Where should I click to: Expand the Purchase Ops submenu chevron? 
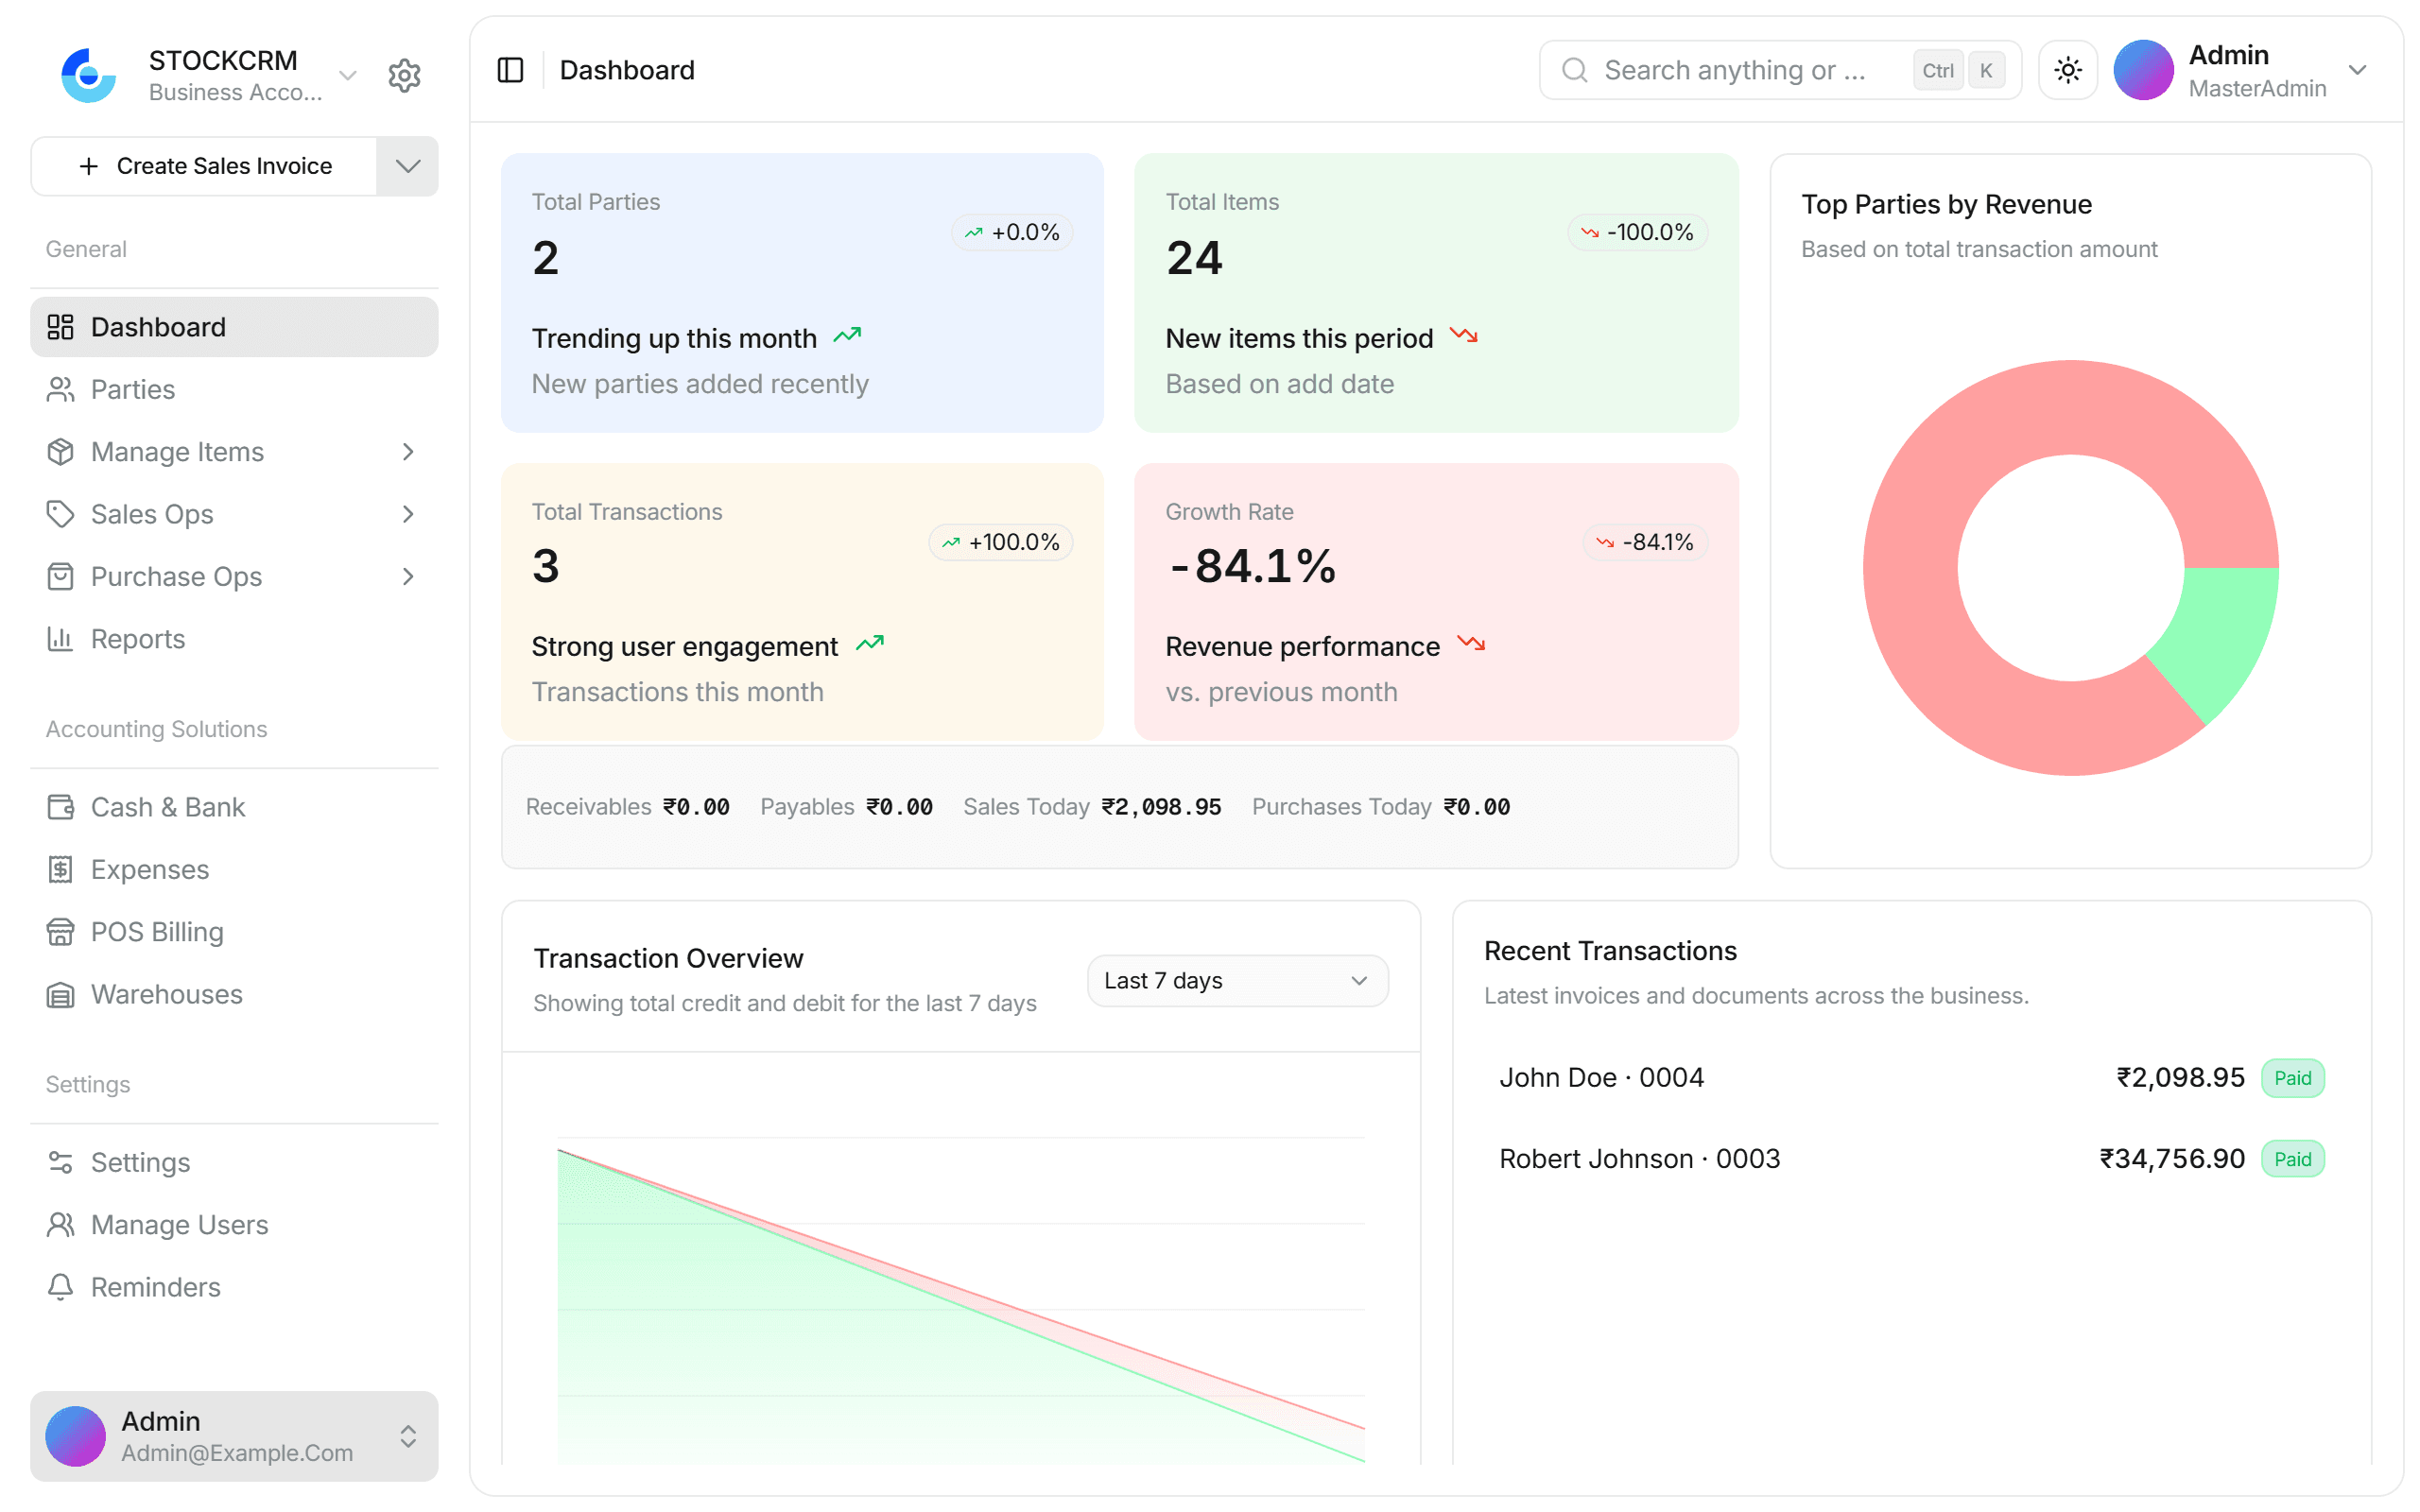408,576
